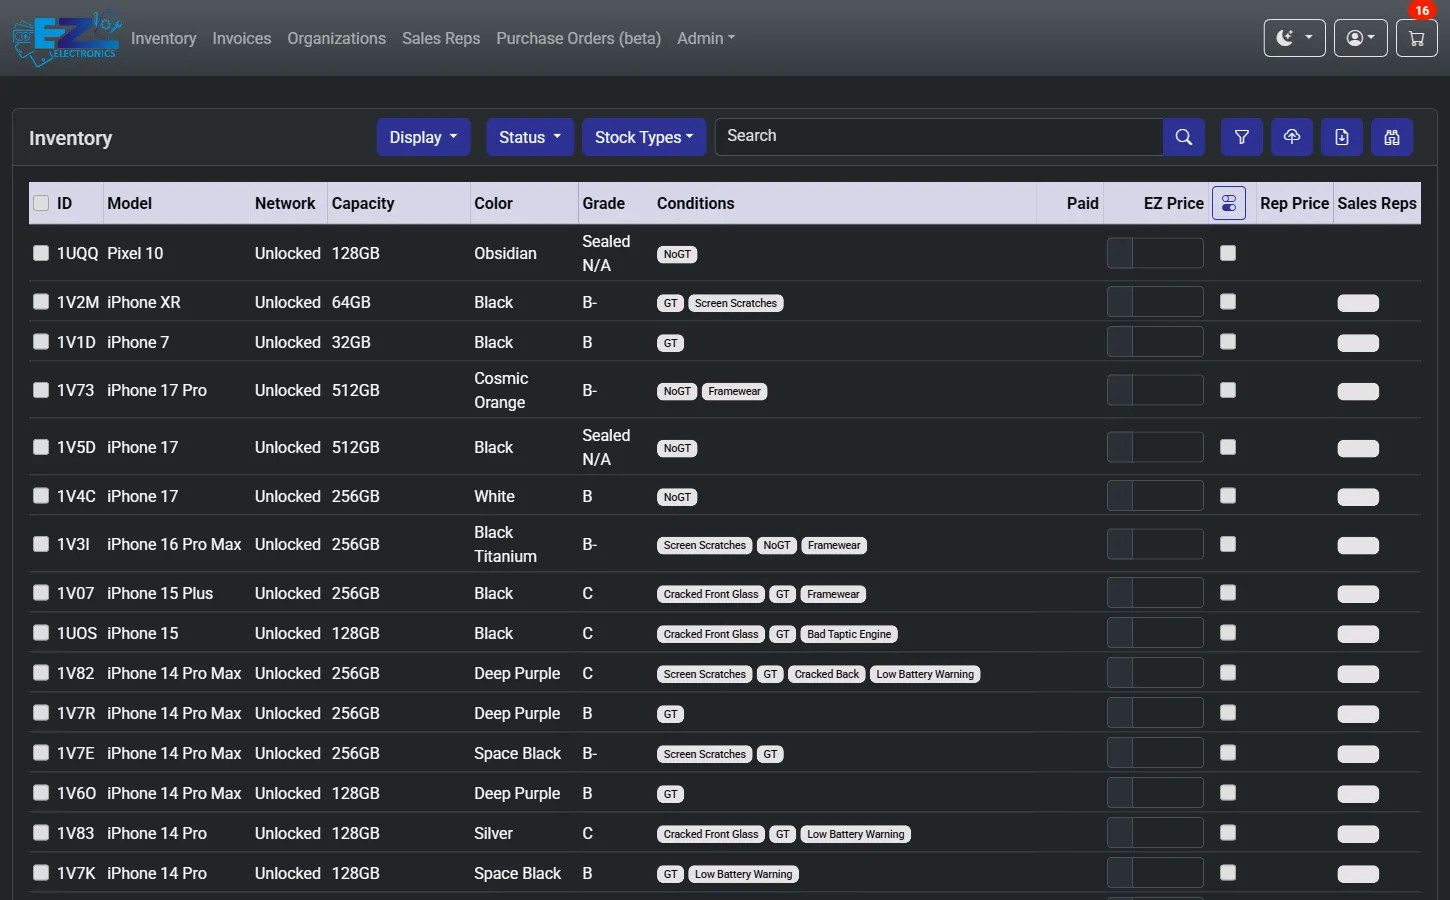Viewport: 1450px width, 900px height.
Task: Click inside the Search input field
Action: click(x=938, y=136)
